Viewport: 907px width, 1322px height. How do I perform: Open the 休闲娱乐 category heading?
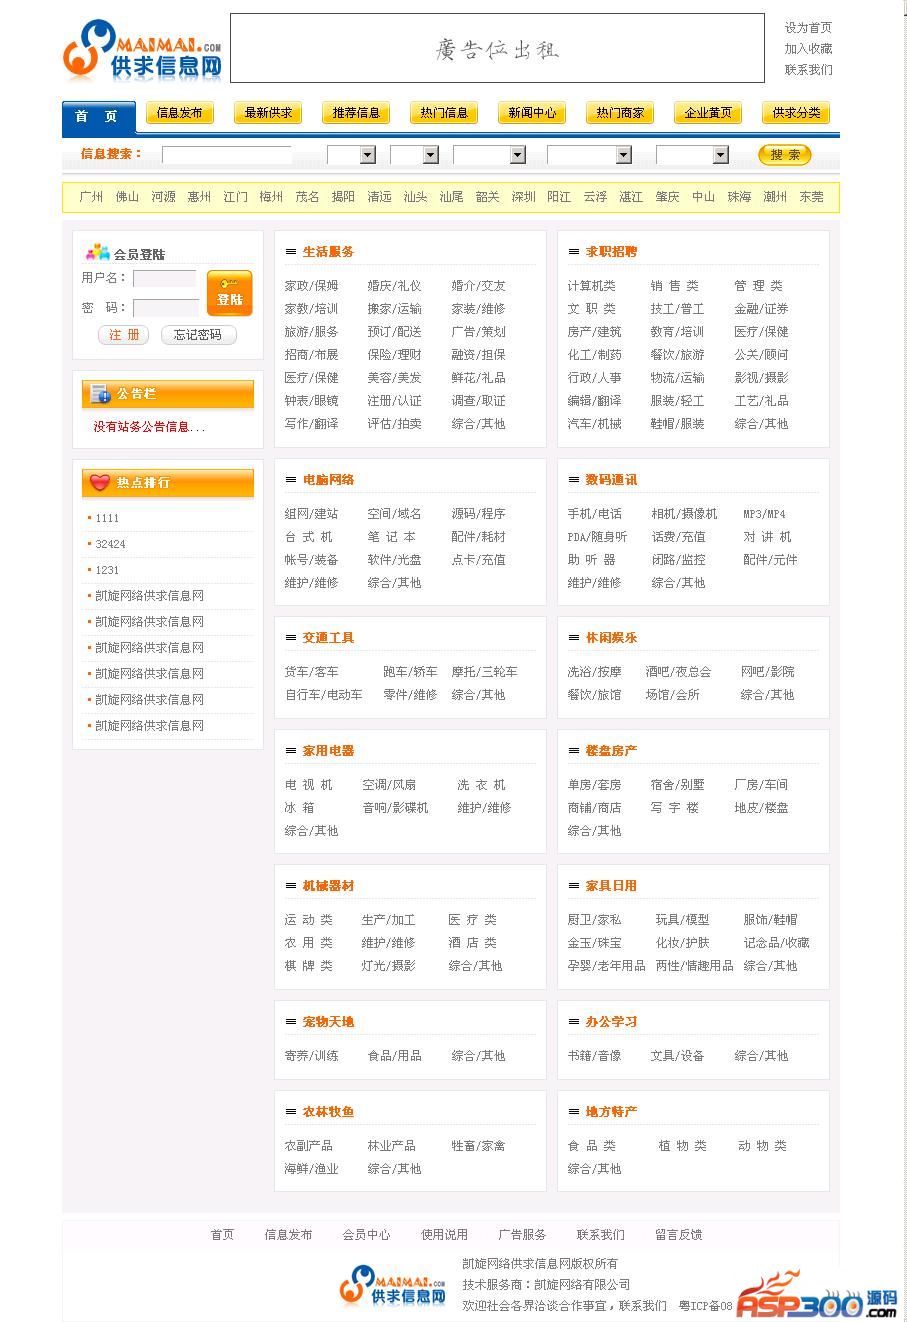[x=611, y=638]
